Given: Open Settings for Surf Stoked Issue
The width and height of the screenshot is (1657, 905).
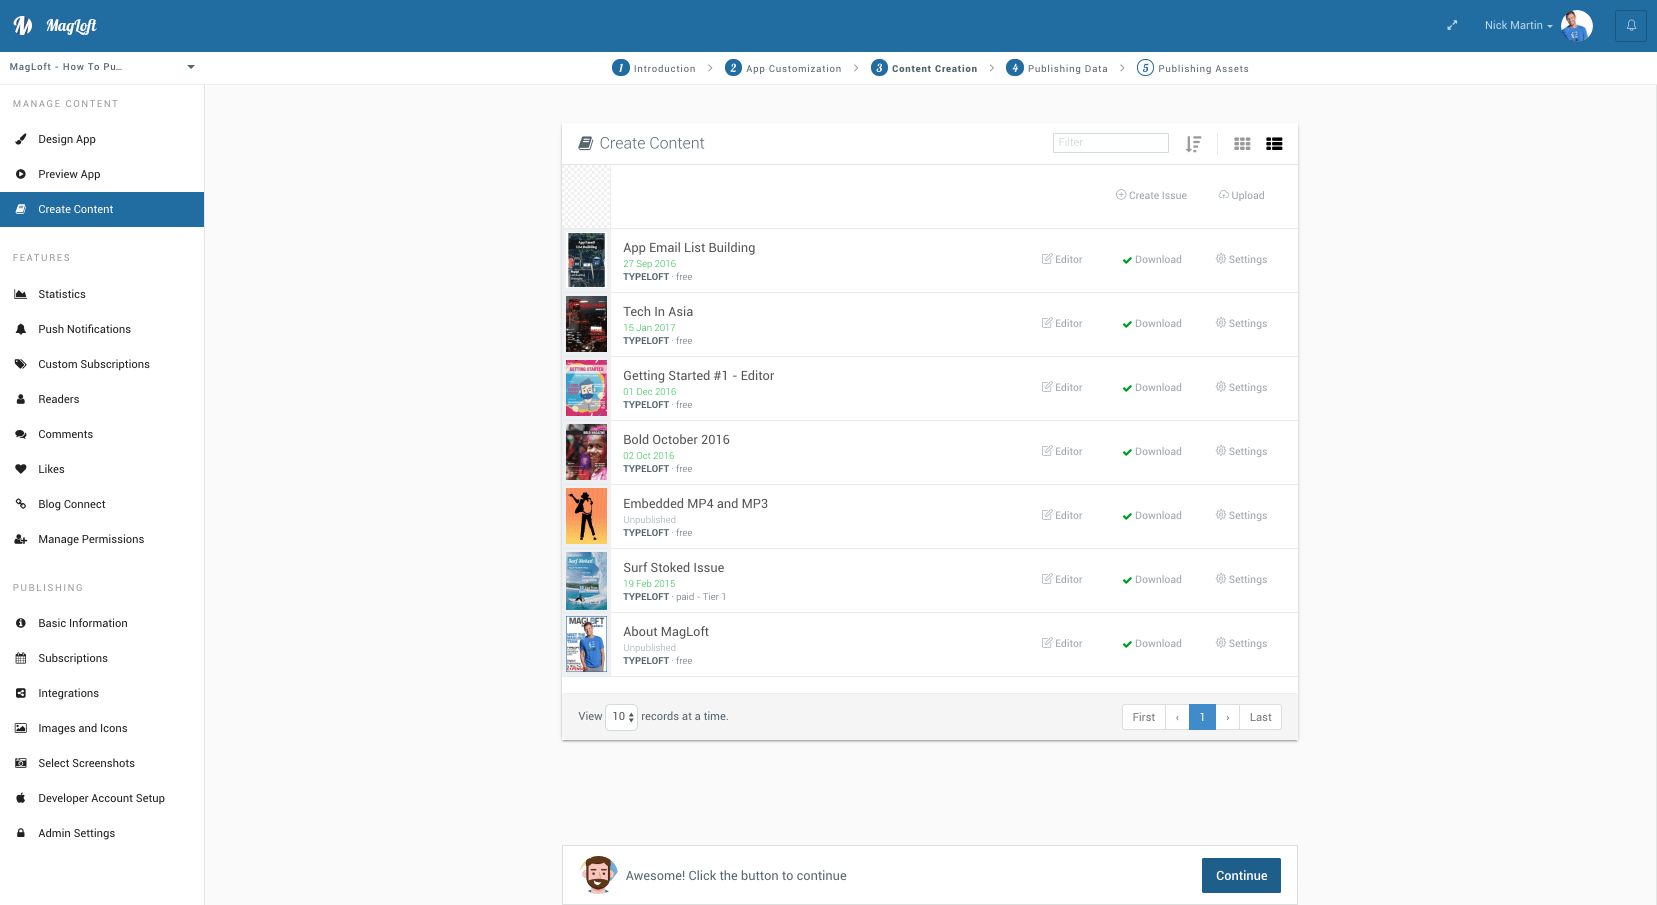Looking at the screenshot, I should click(x=1241, y=579).
